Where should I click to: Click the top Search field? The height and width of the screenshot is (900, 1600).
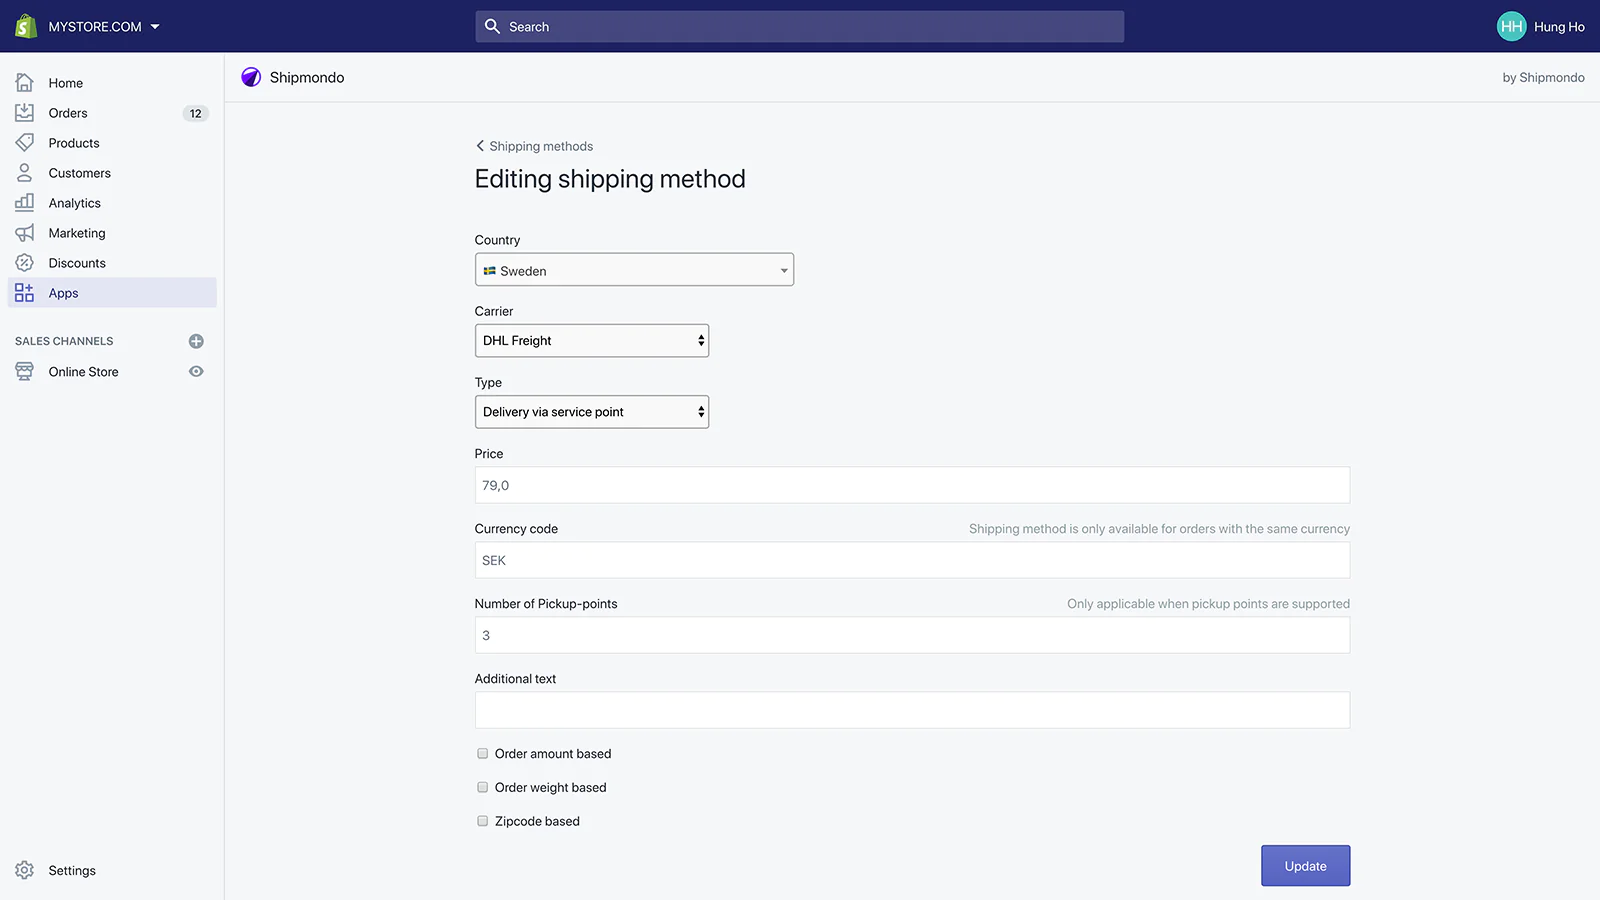799,26
